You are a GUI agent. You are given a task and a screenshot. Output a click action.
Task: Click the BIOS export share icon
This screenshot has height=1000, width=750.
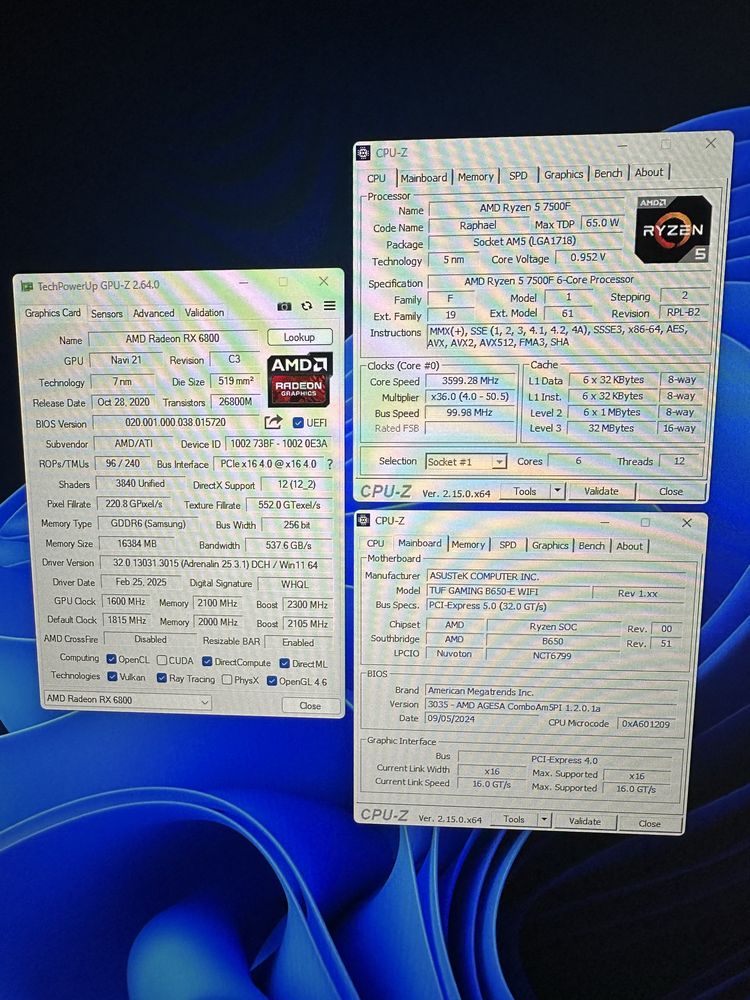[273, 422]
